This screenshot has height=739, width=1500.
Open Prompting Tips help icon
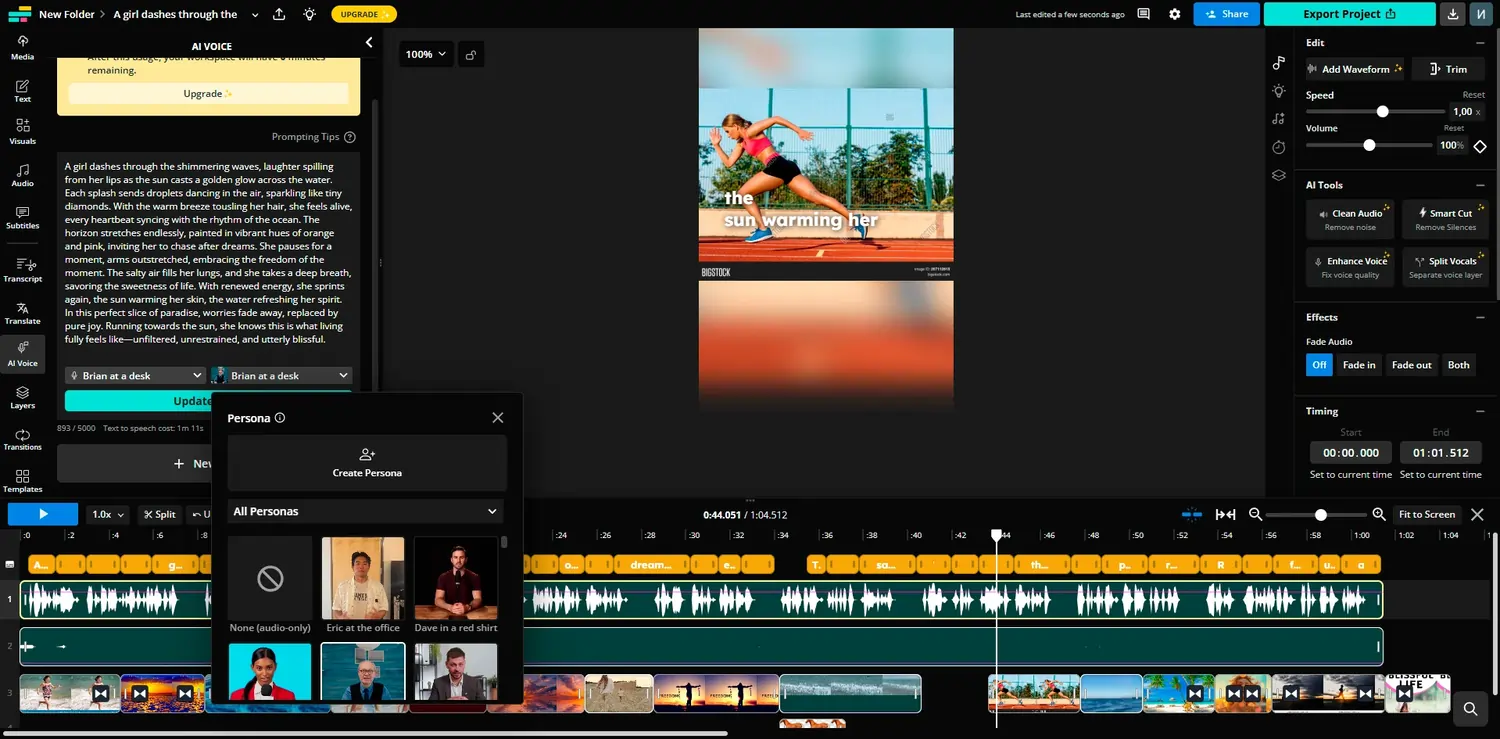coord(349,137)
